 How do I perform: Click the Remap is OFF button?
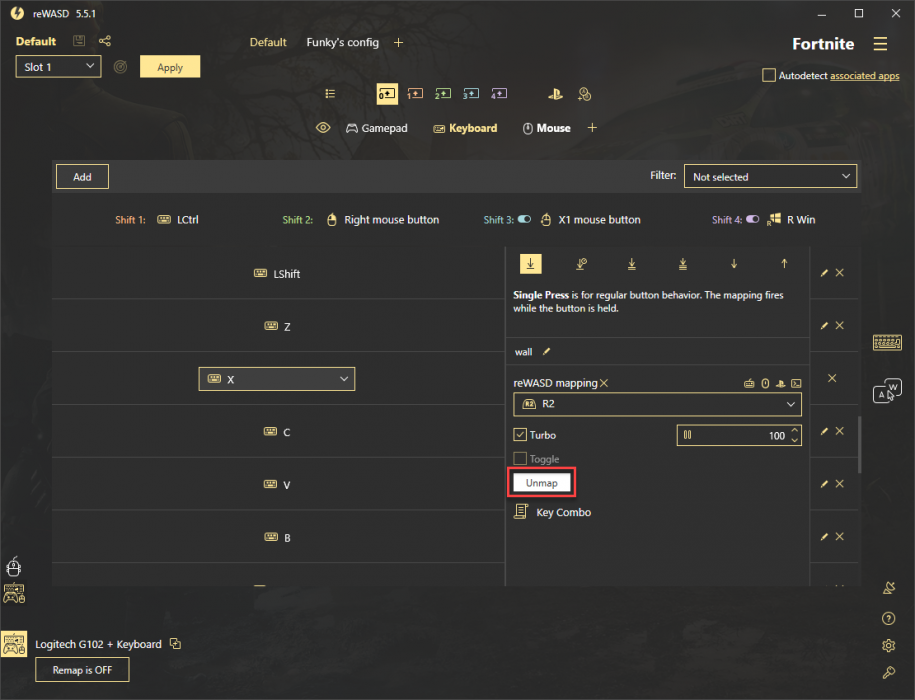tap(82, 670)
